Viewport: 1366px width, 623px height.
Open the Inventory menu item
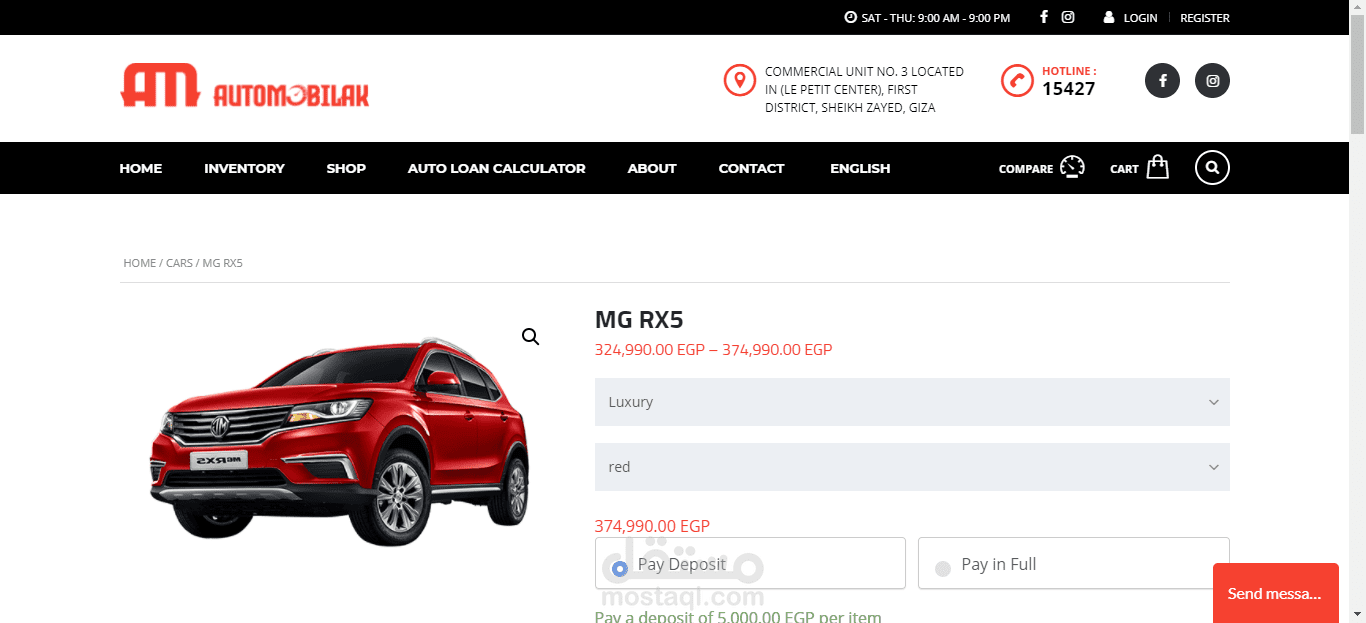point(244,168)
